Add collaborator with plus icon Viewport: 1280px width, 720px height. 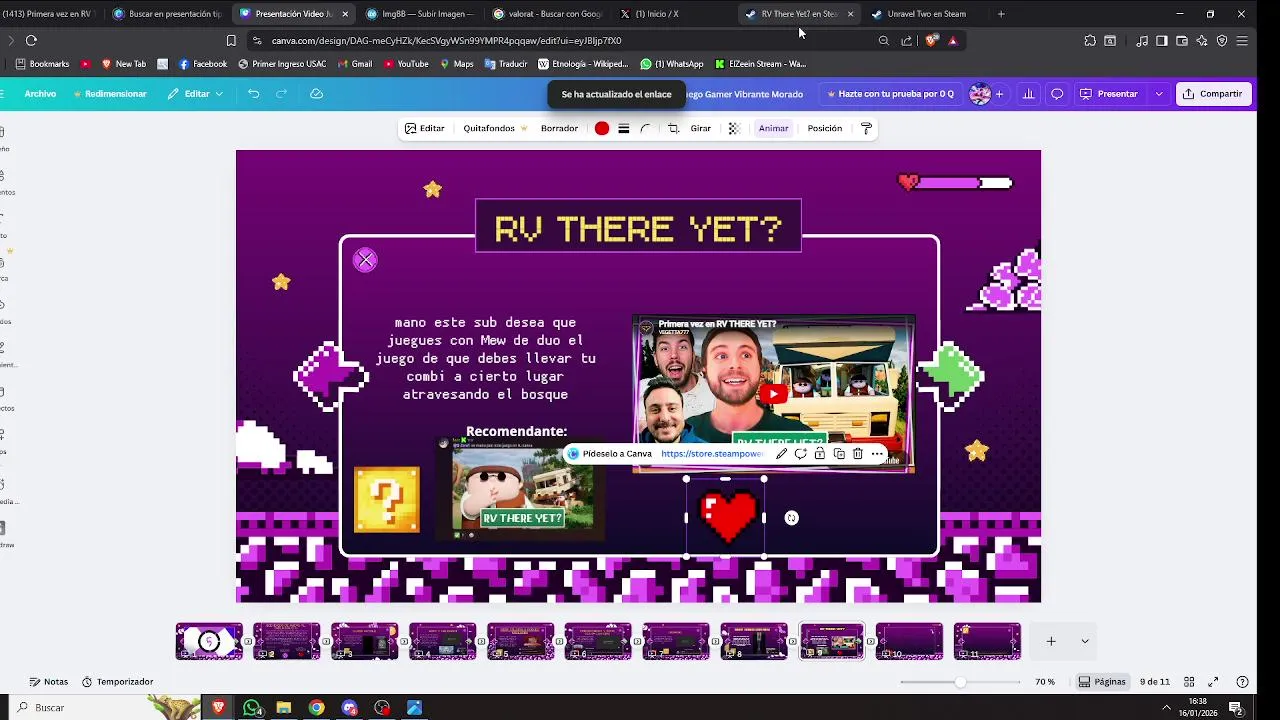click(999, 94)
